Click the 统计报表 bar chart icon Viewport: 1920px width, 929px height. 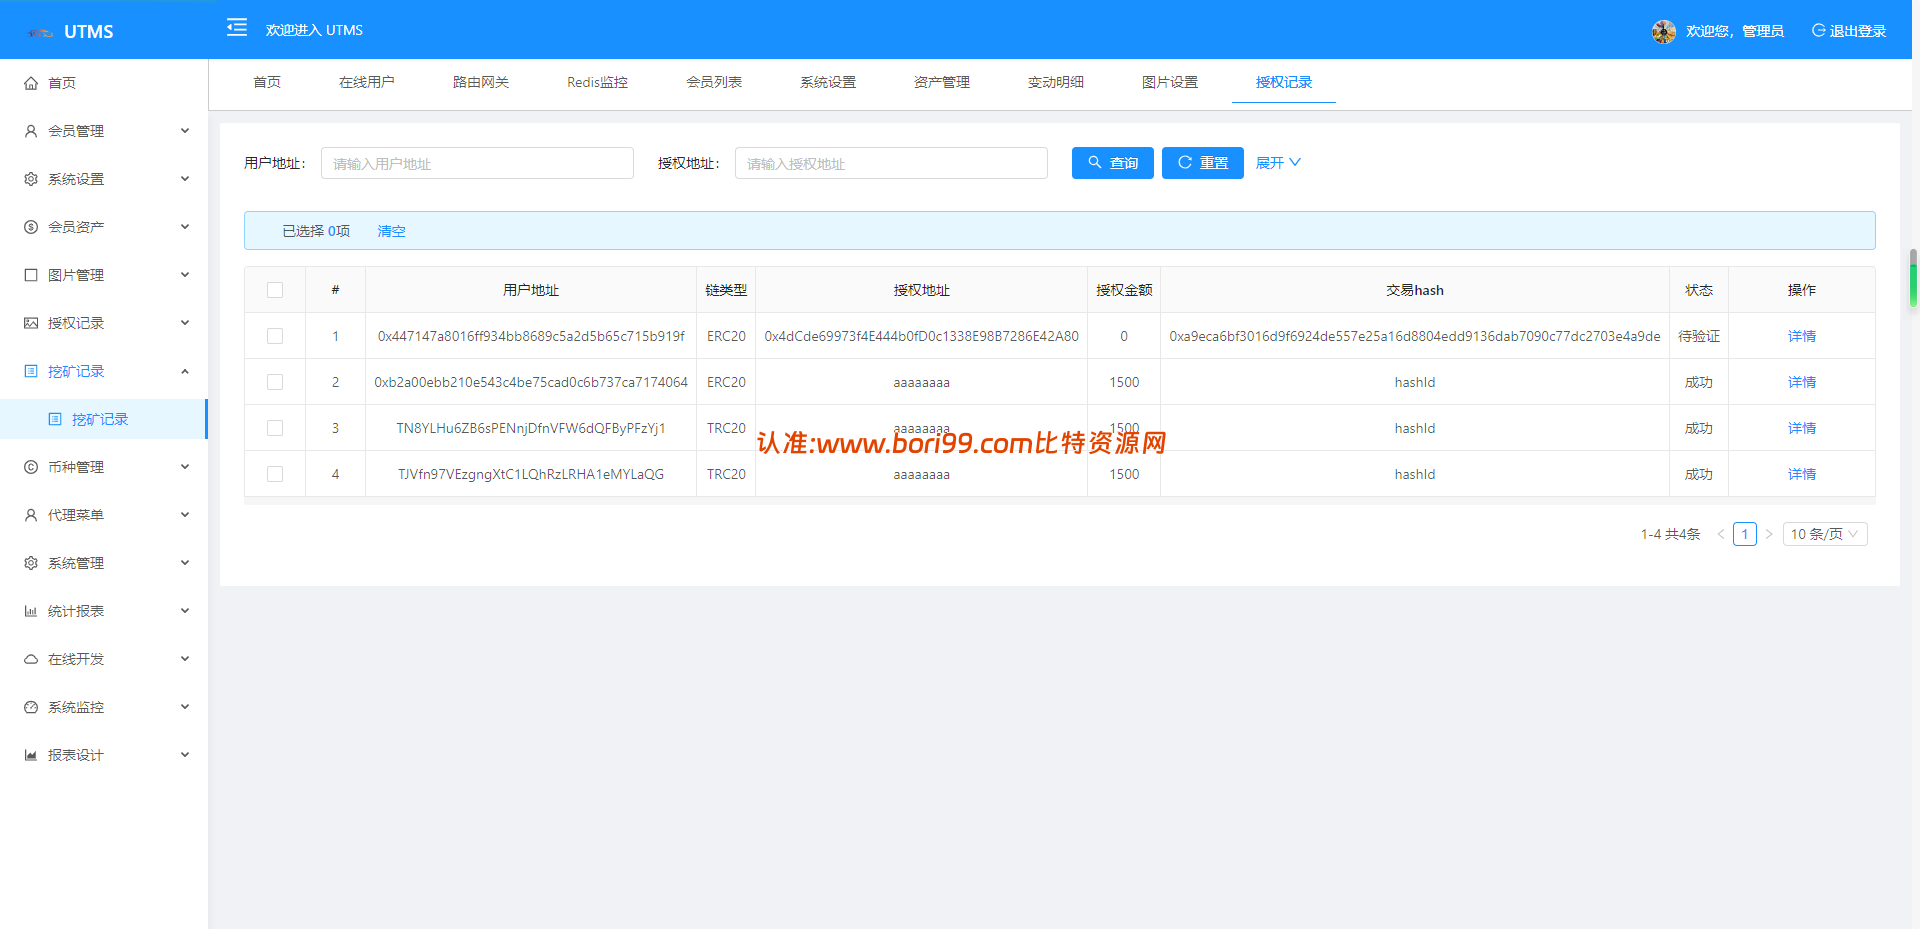[31, 611]
